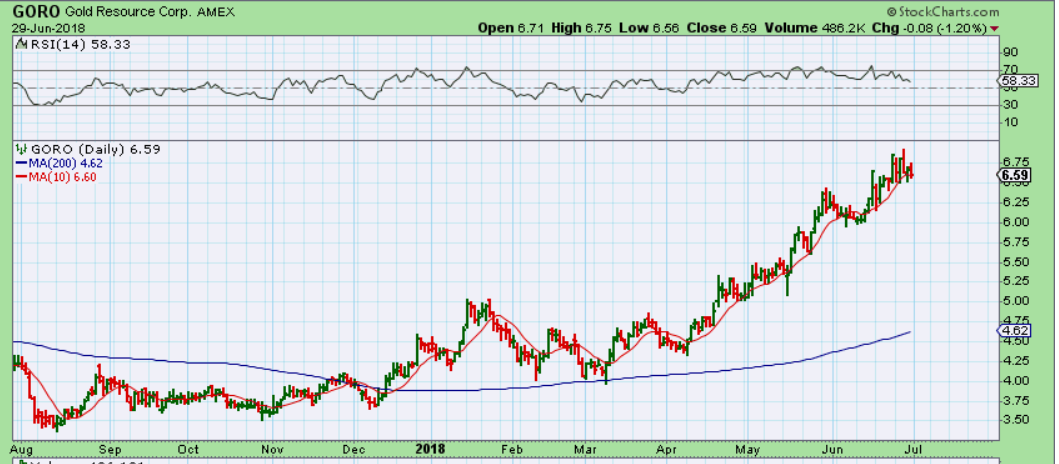Click the 4.75 price axis label
The width and height of the screenshot is (1059, 464).
[1014, 320]
